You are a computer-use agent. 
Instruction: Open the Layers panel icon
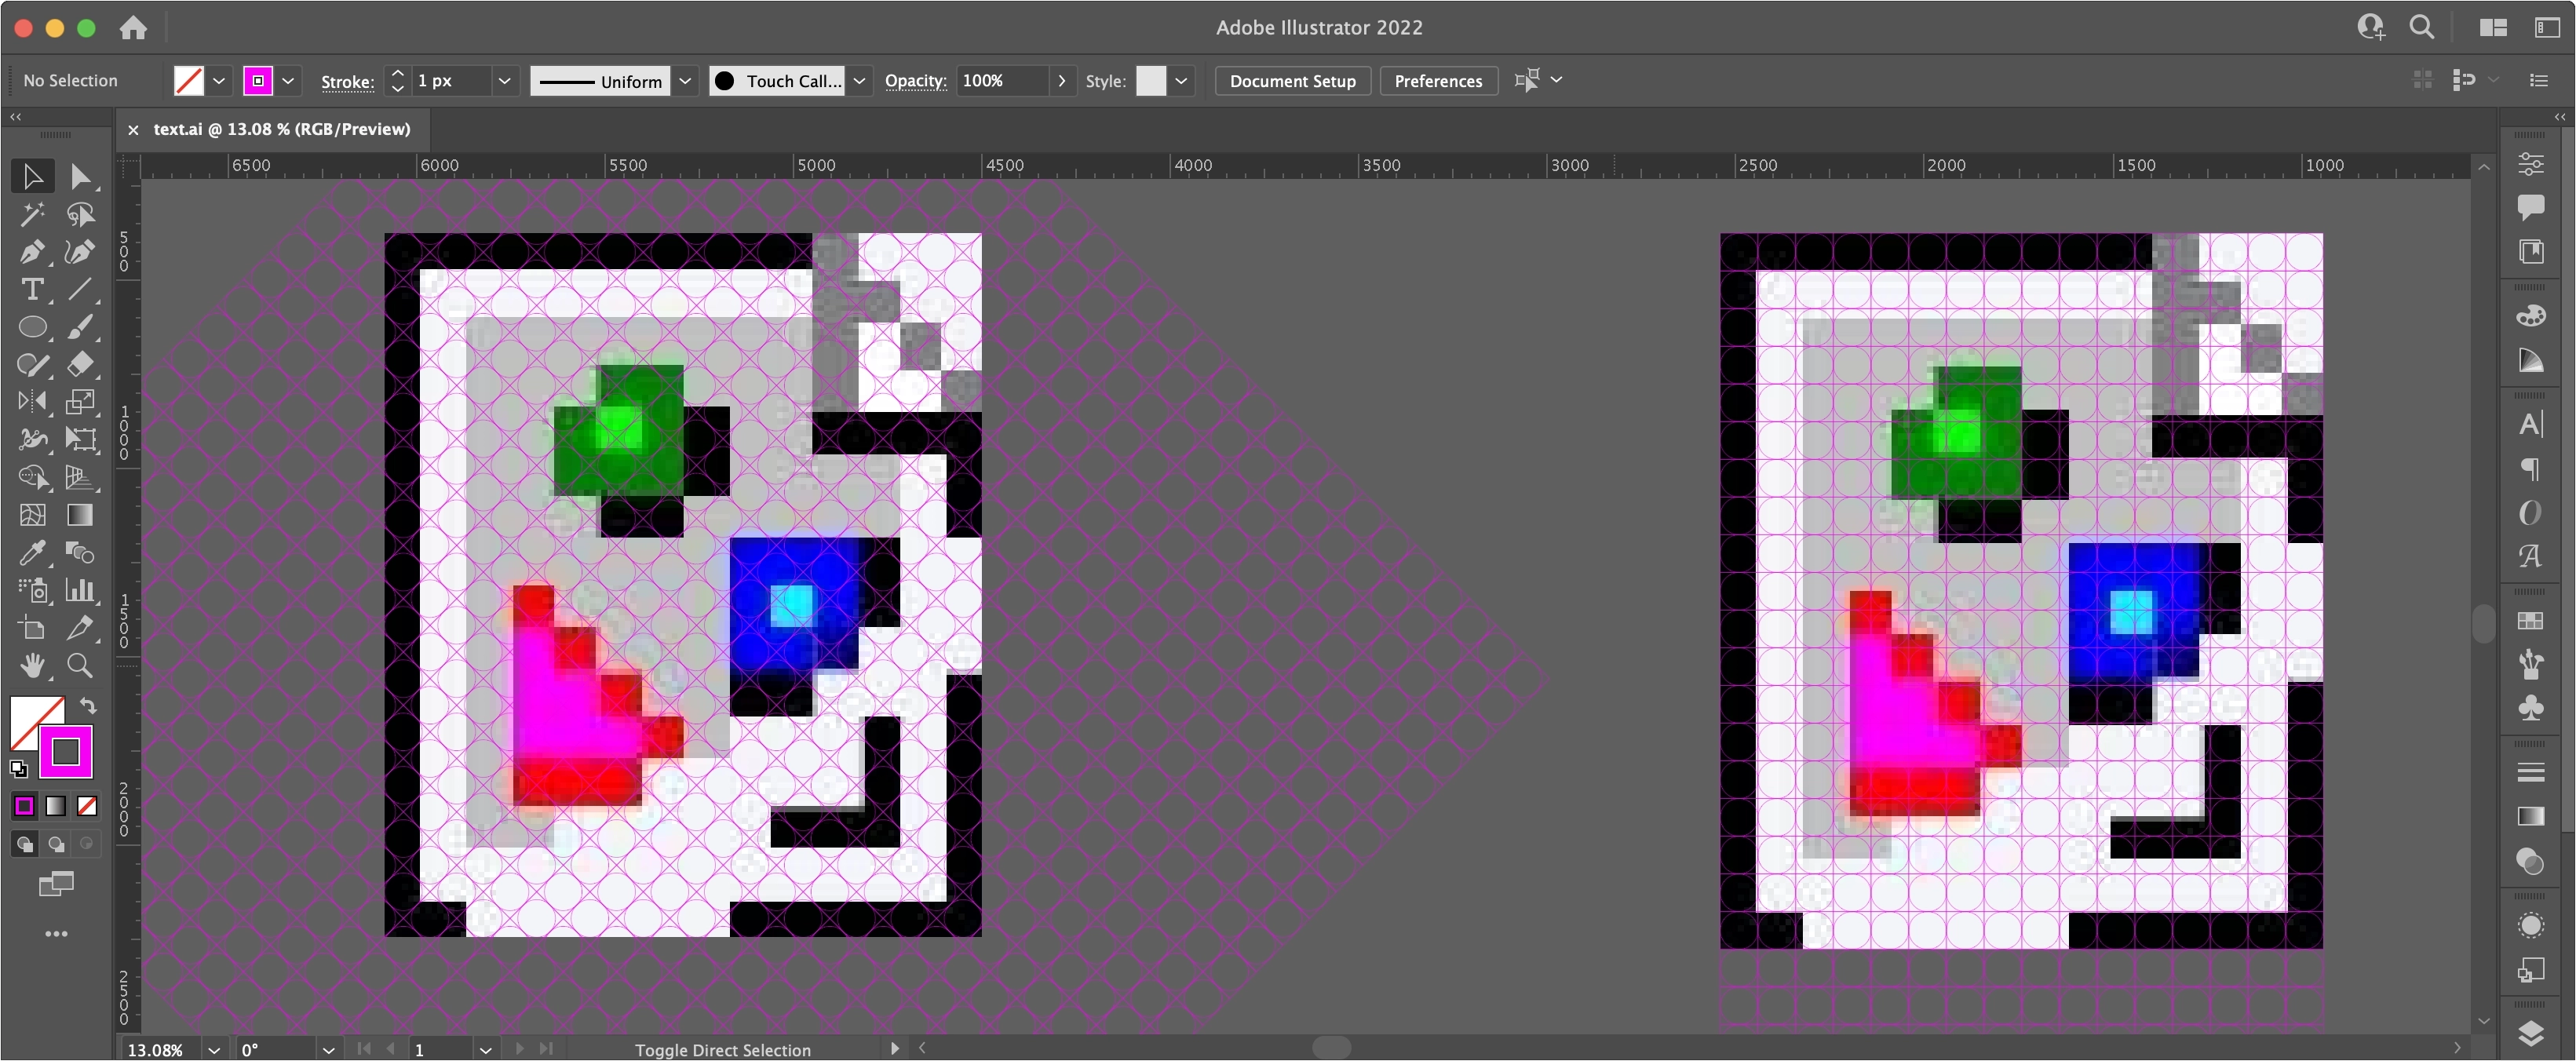click(x=2531, y=1033)
